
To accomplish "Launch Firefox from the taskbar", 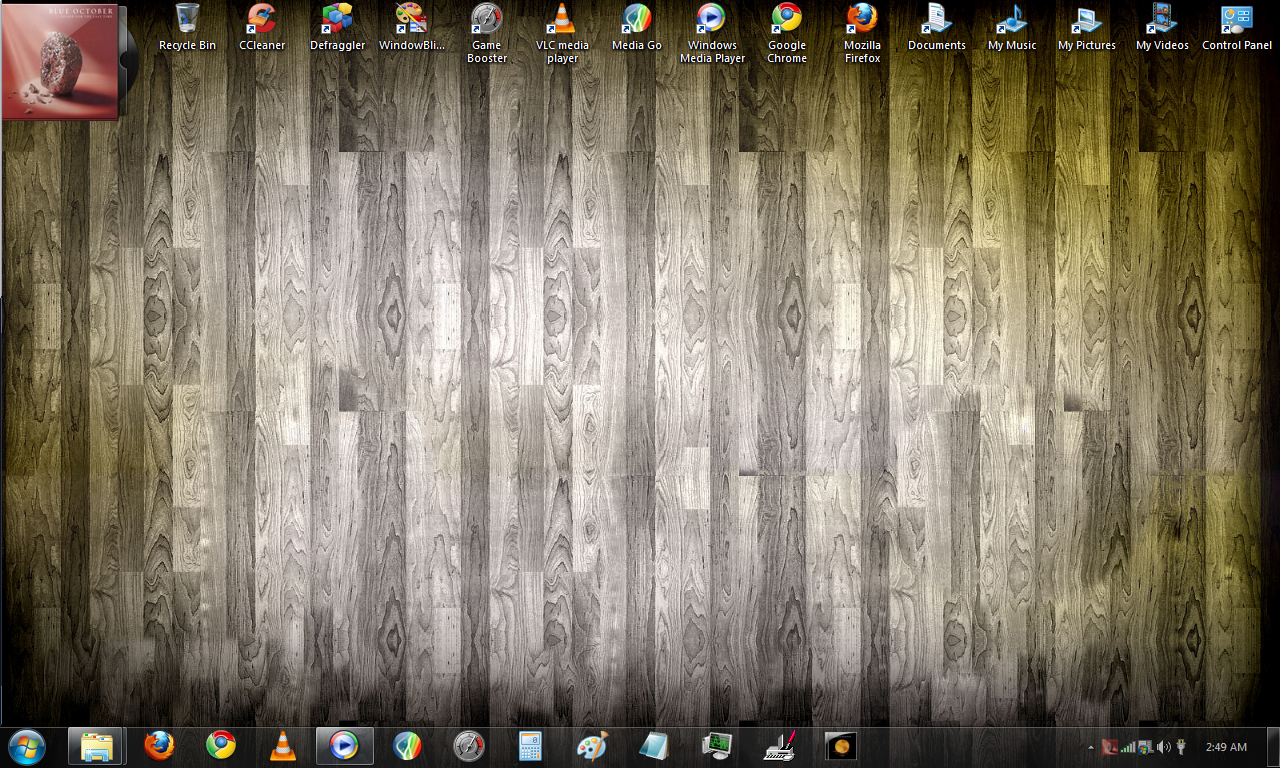I will click(x=158, y=746).
